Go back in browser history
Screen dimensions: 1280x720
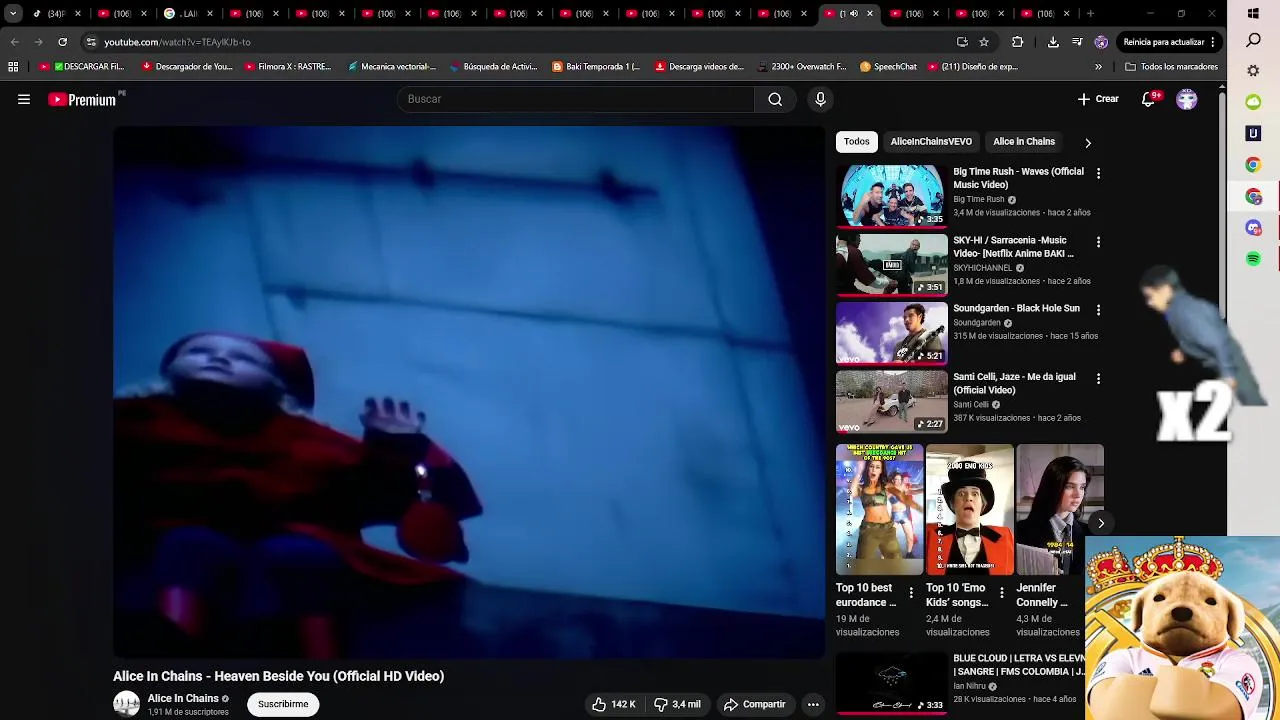(14, 42)
